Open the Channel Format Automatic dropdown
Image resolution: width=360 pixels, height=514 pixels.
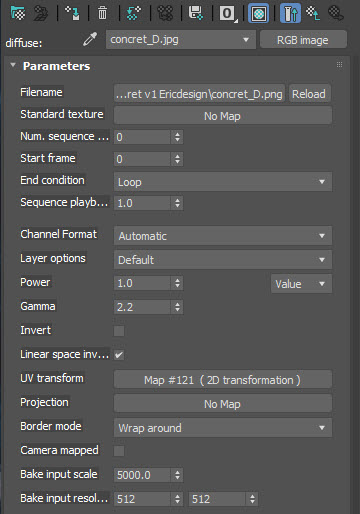(x=223, y=236)
